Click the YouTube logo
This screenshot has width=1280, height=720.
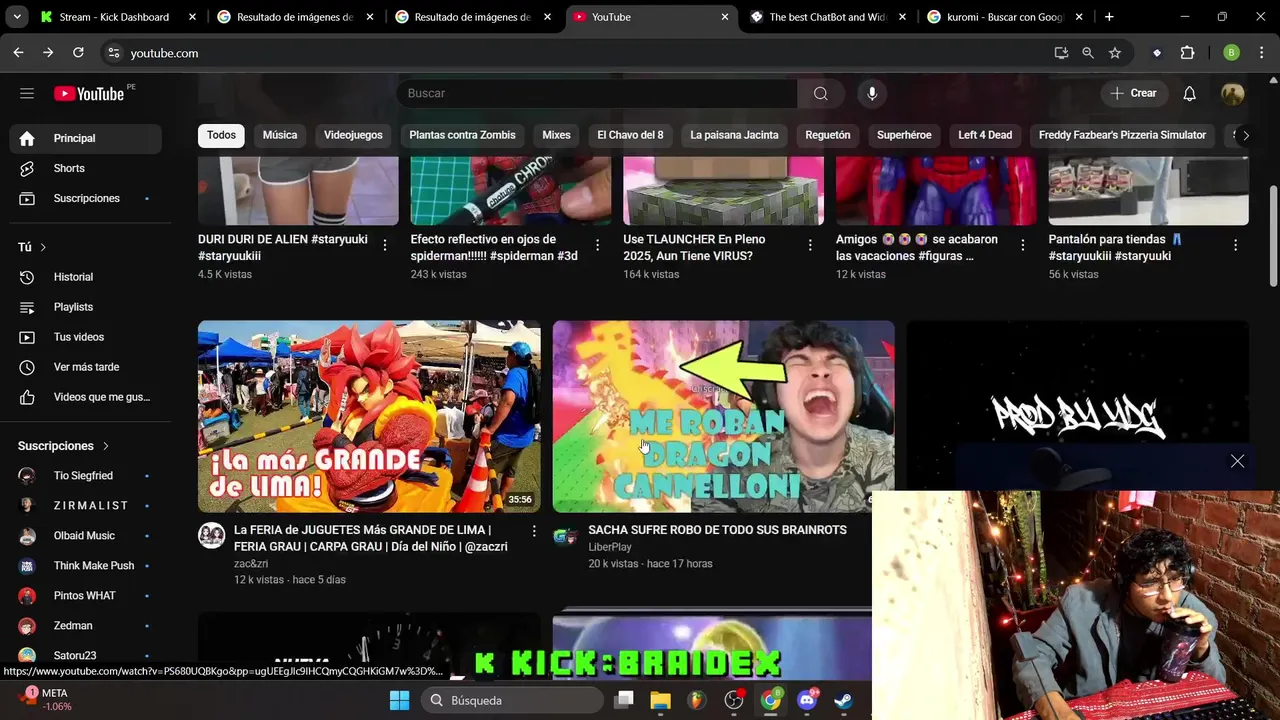pos(89,93)
